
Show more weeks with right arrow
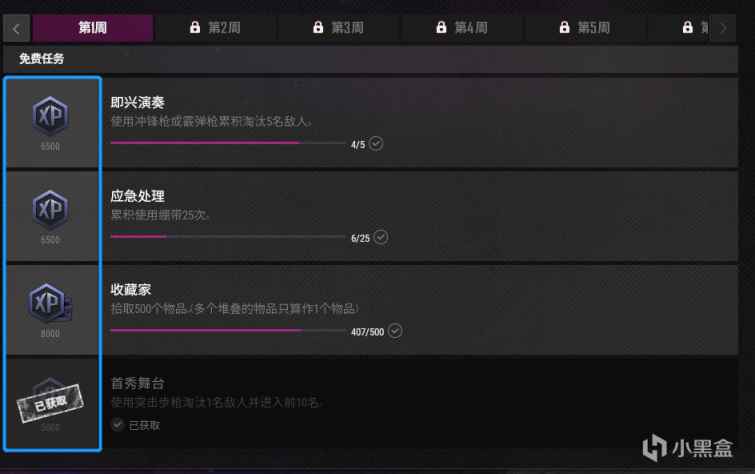[723, 28]
